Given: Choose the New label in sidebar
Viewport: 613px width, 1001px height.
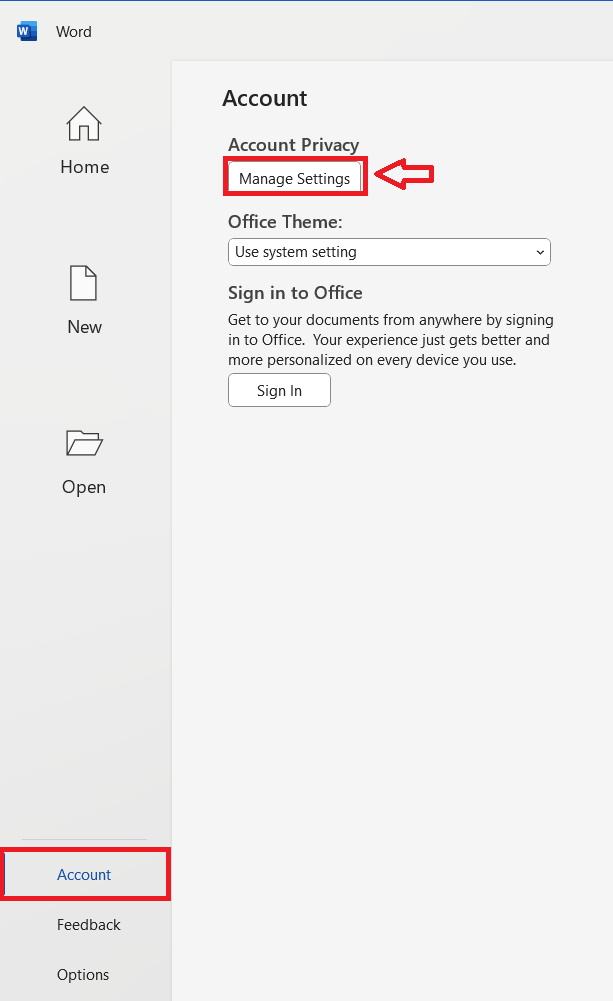Looking at the screenshot, I should (84, 327).
